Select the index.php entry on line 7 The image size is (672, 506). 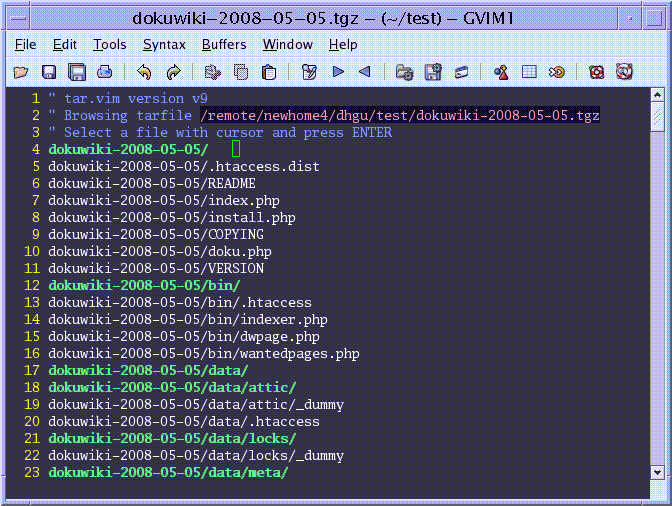pos(164,201)
